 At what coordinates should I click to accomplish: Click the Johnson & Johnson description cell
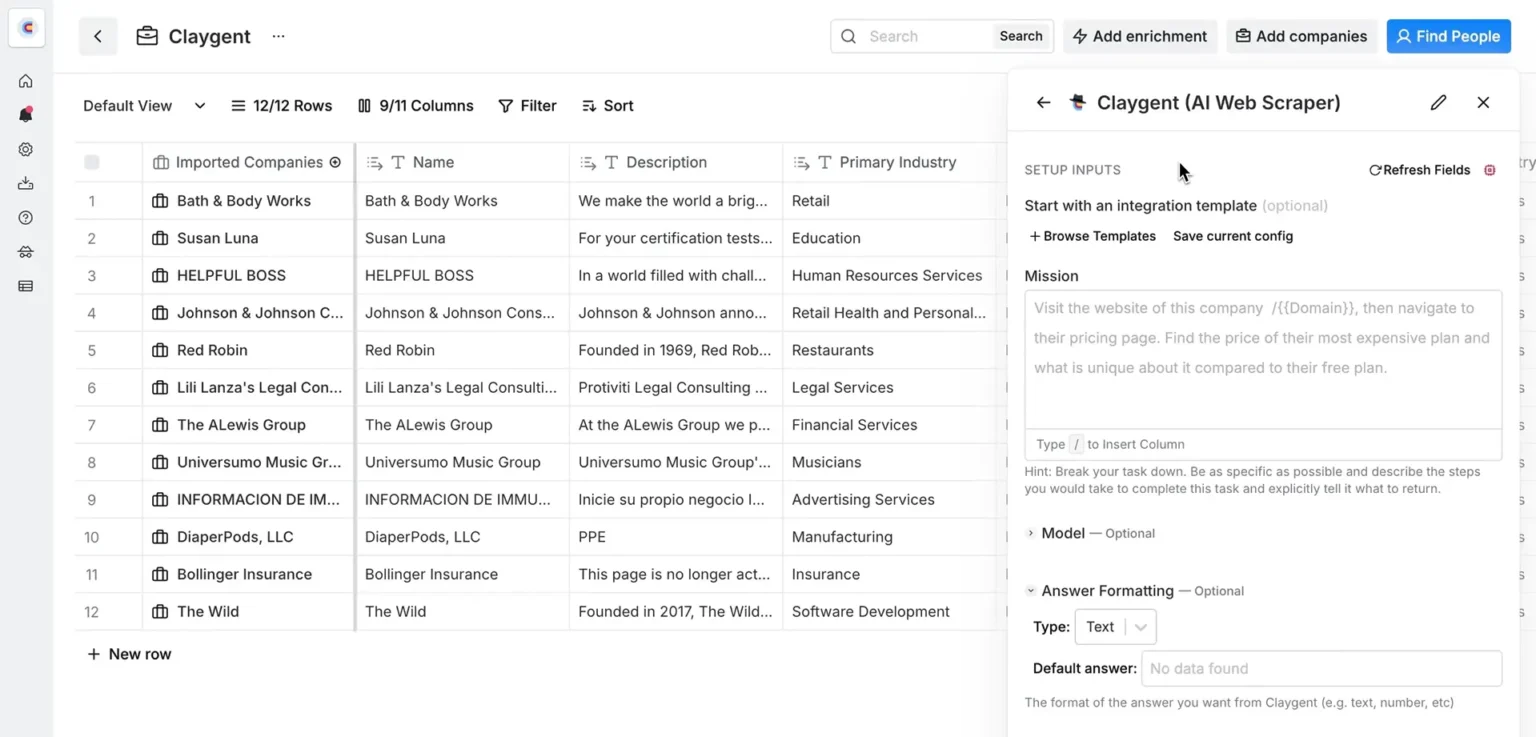pyautogui.click(x=676, y=313)
